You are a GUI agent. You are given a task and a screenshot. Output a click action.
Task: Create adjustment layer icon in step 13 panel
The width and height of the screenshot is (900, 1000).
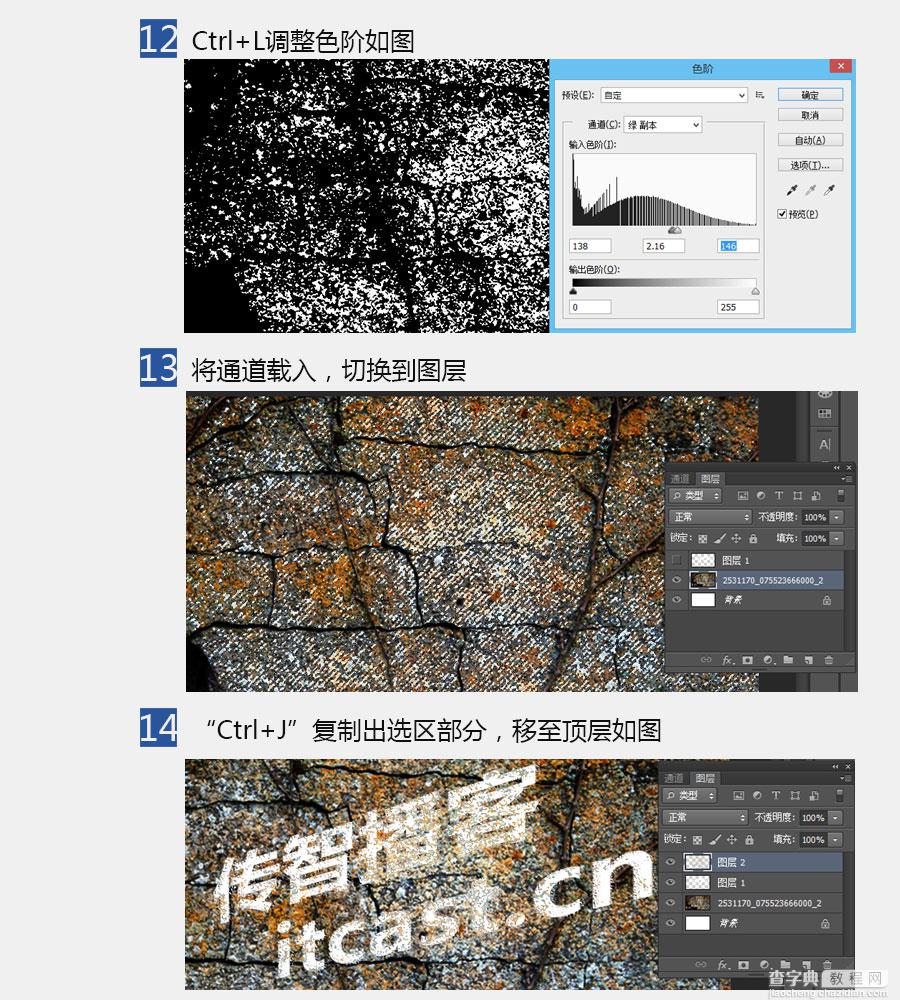point(768,660)
